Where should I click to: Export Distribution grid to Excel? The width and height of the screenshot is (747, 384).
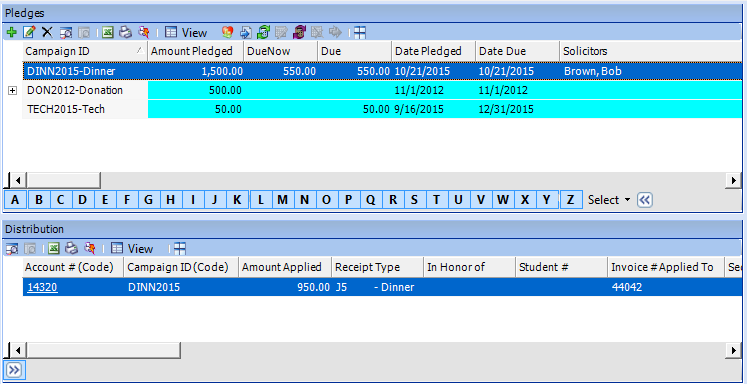pos(54,248)
